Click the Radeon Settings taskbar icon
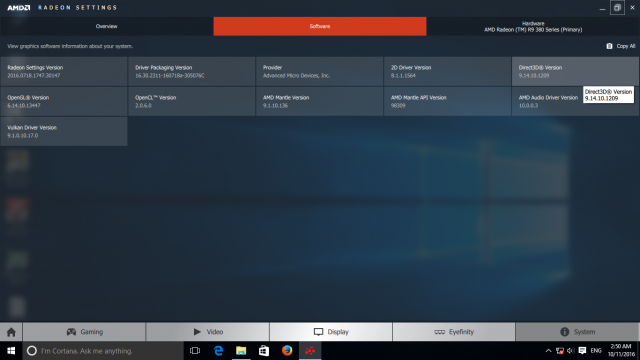The image size is (640, 360). tap(310, 351)
